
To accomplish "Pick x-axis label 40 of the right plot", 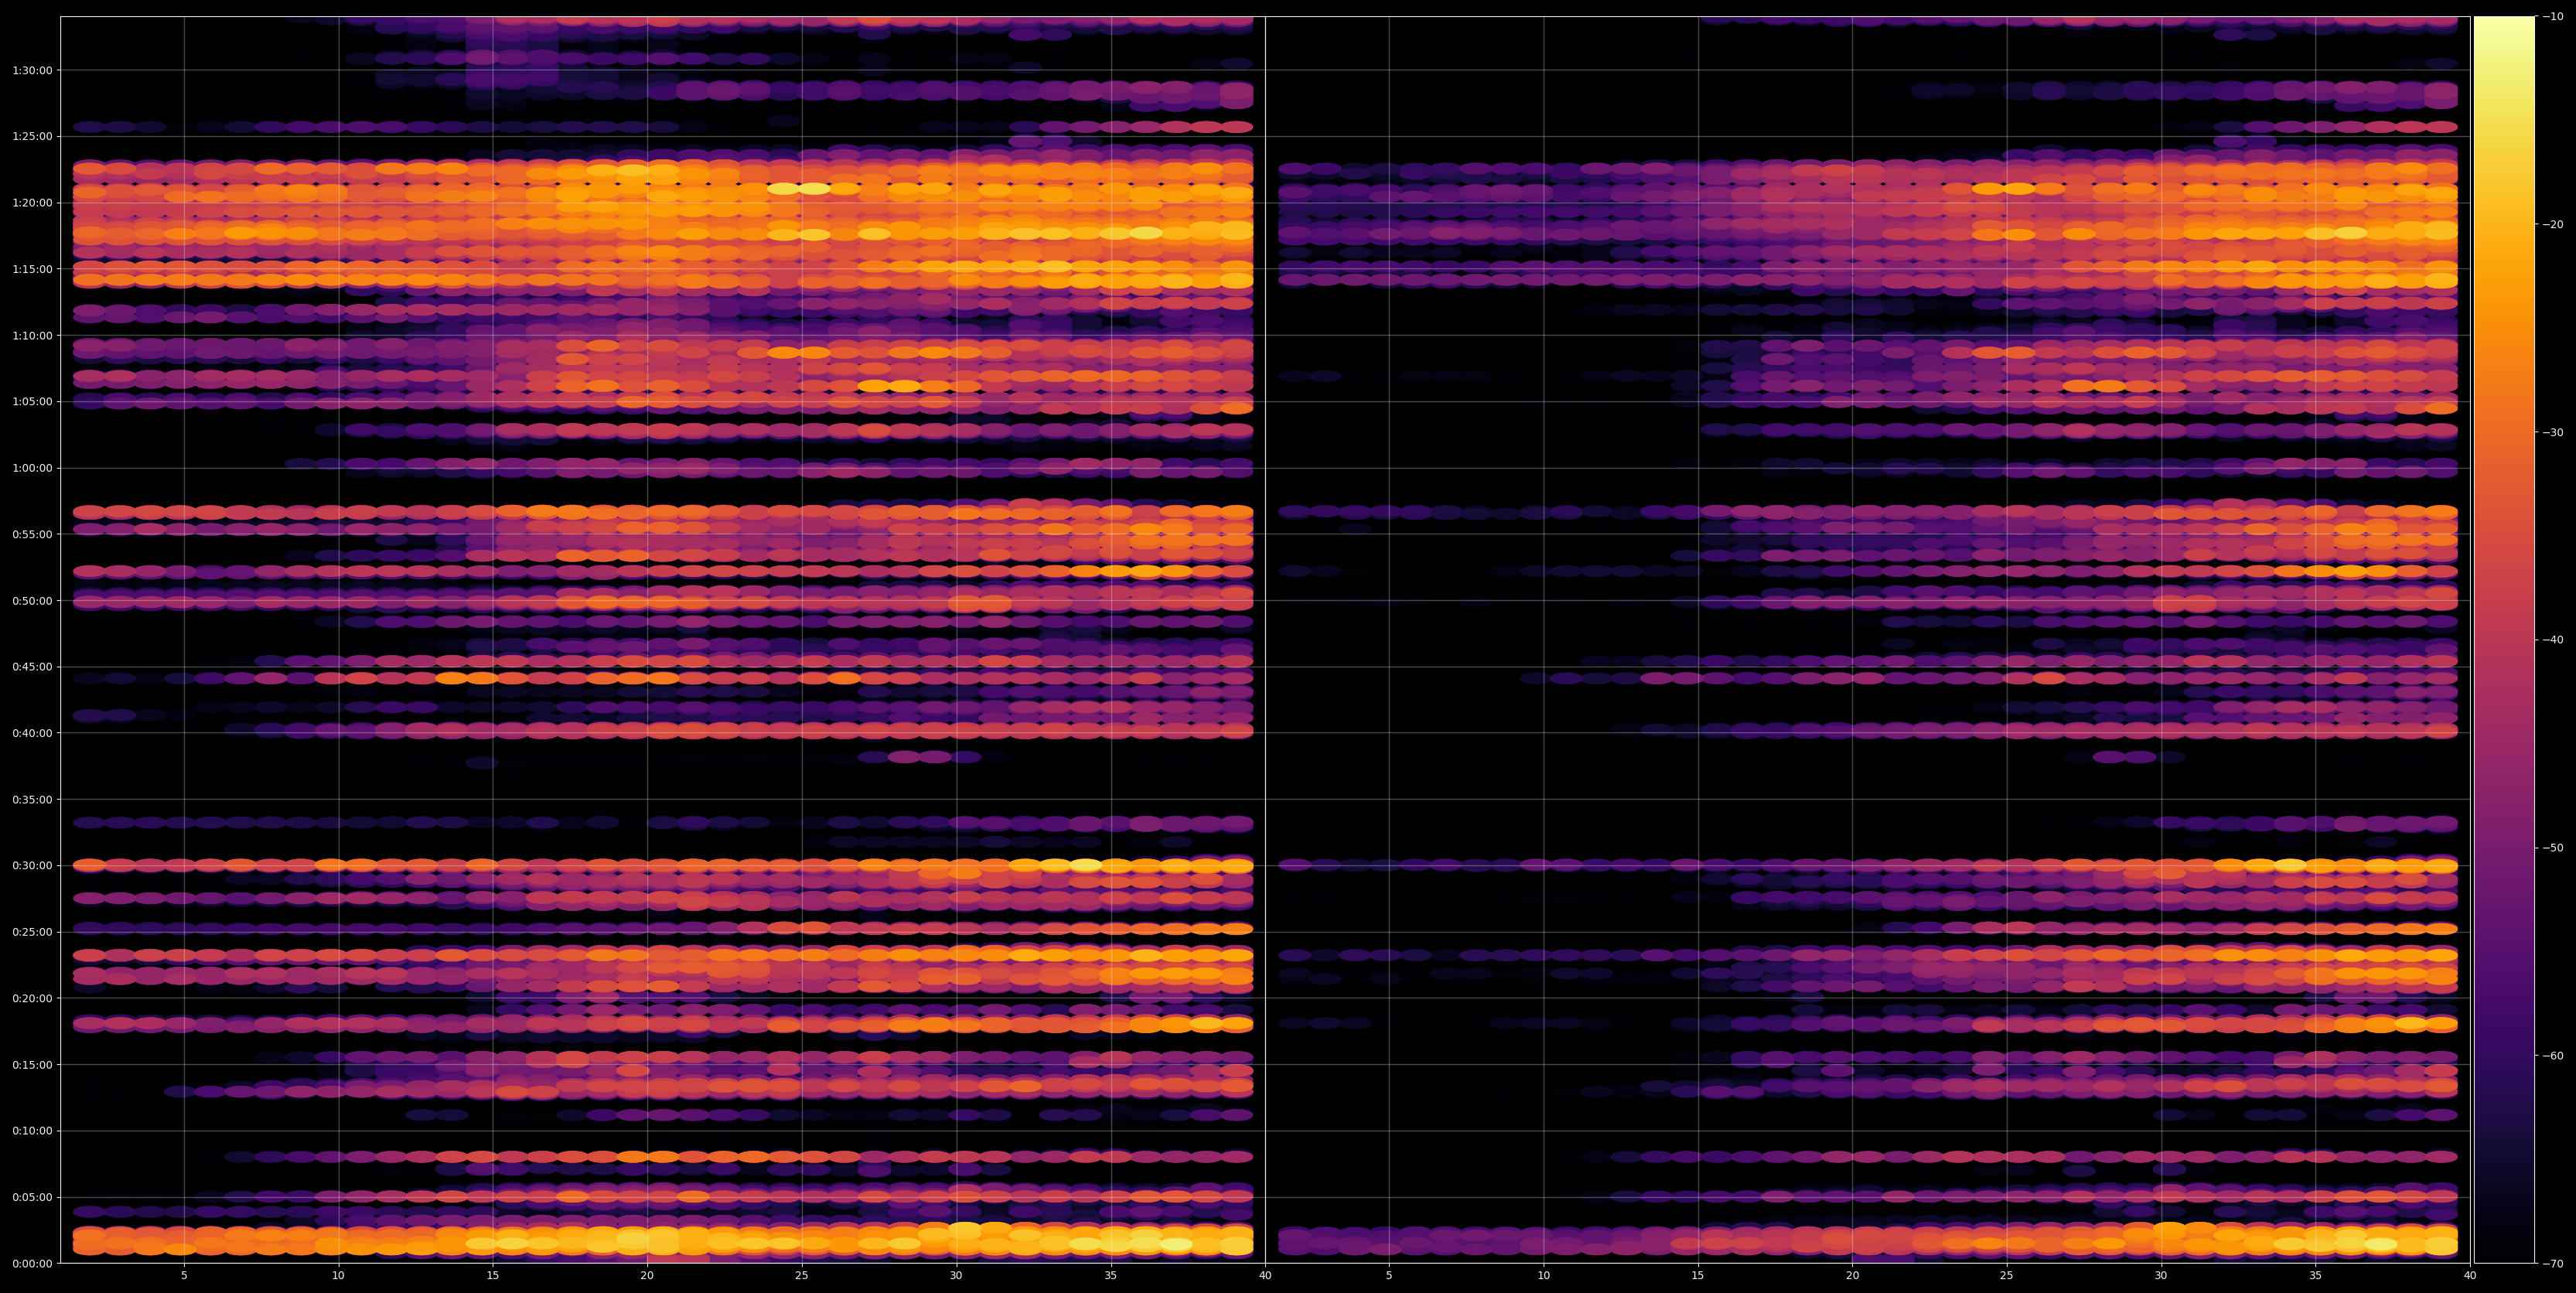I will tap(2470, 1276).
